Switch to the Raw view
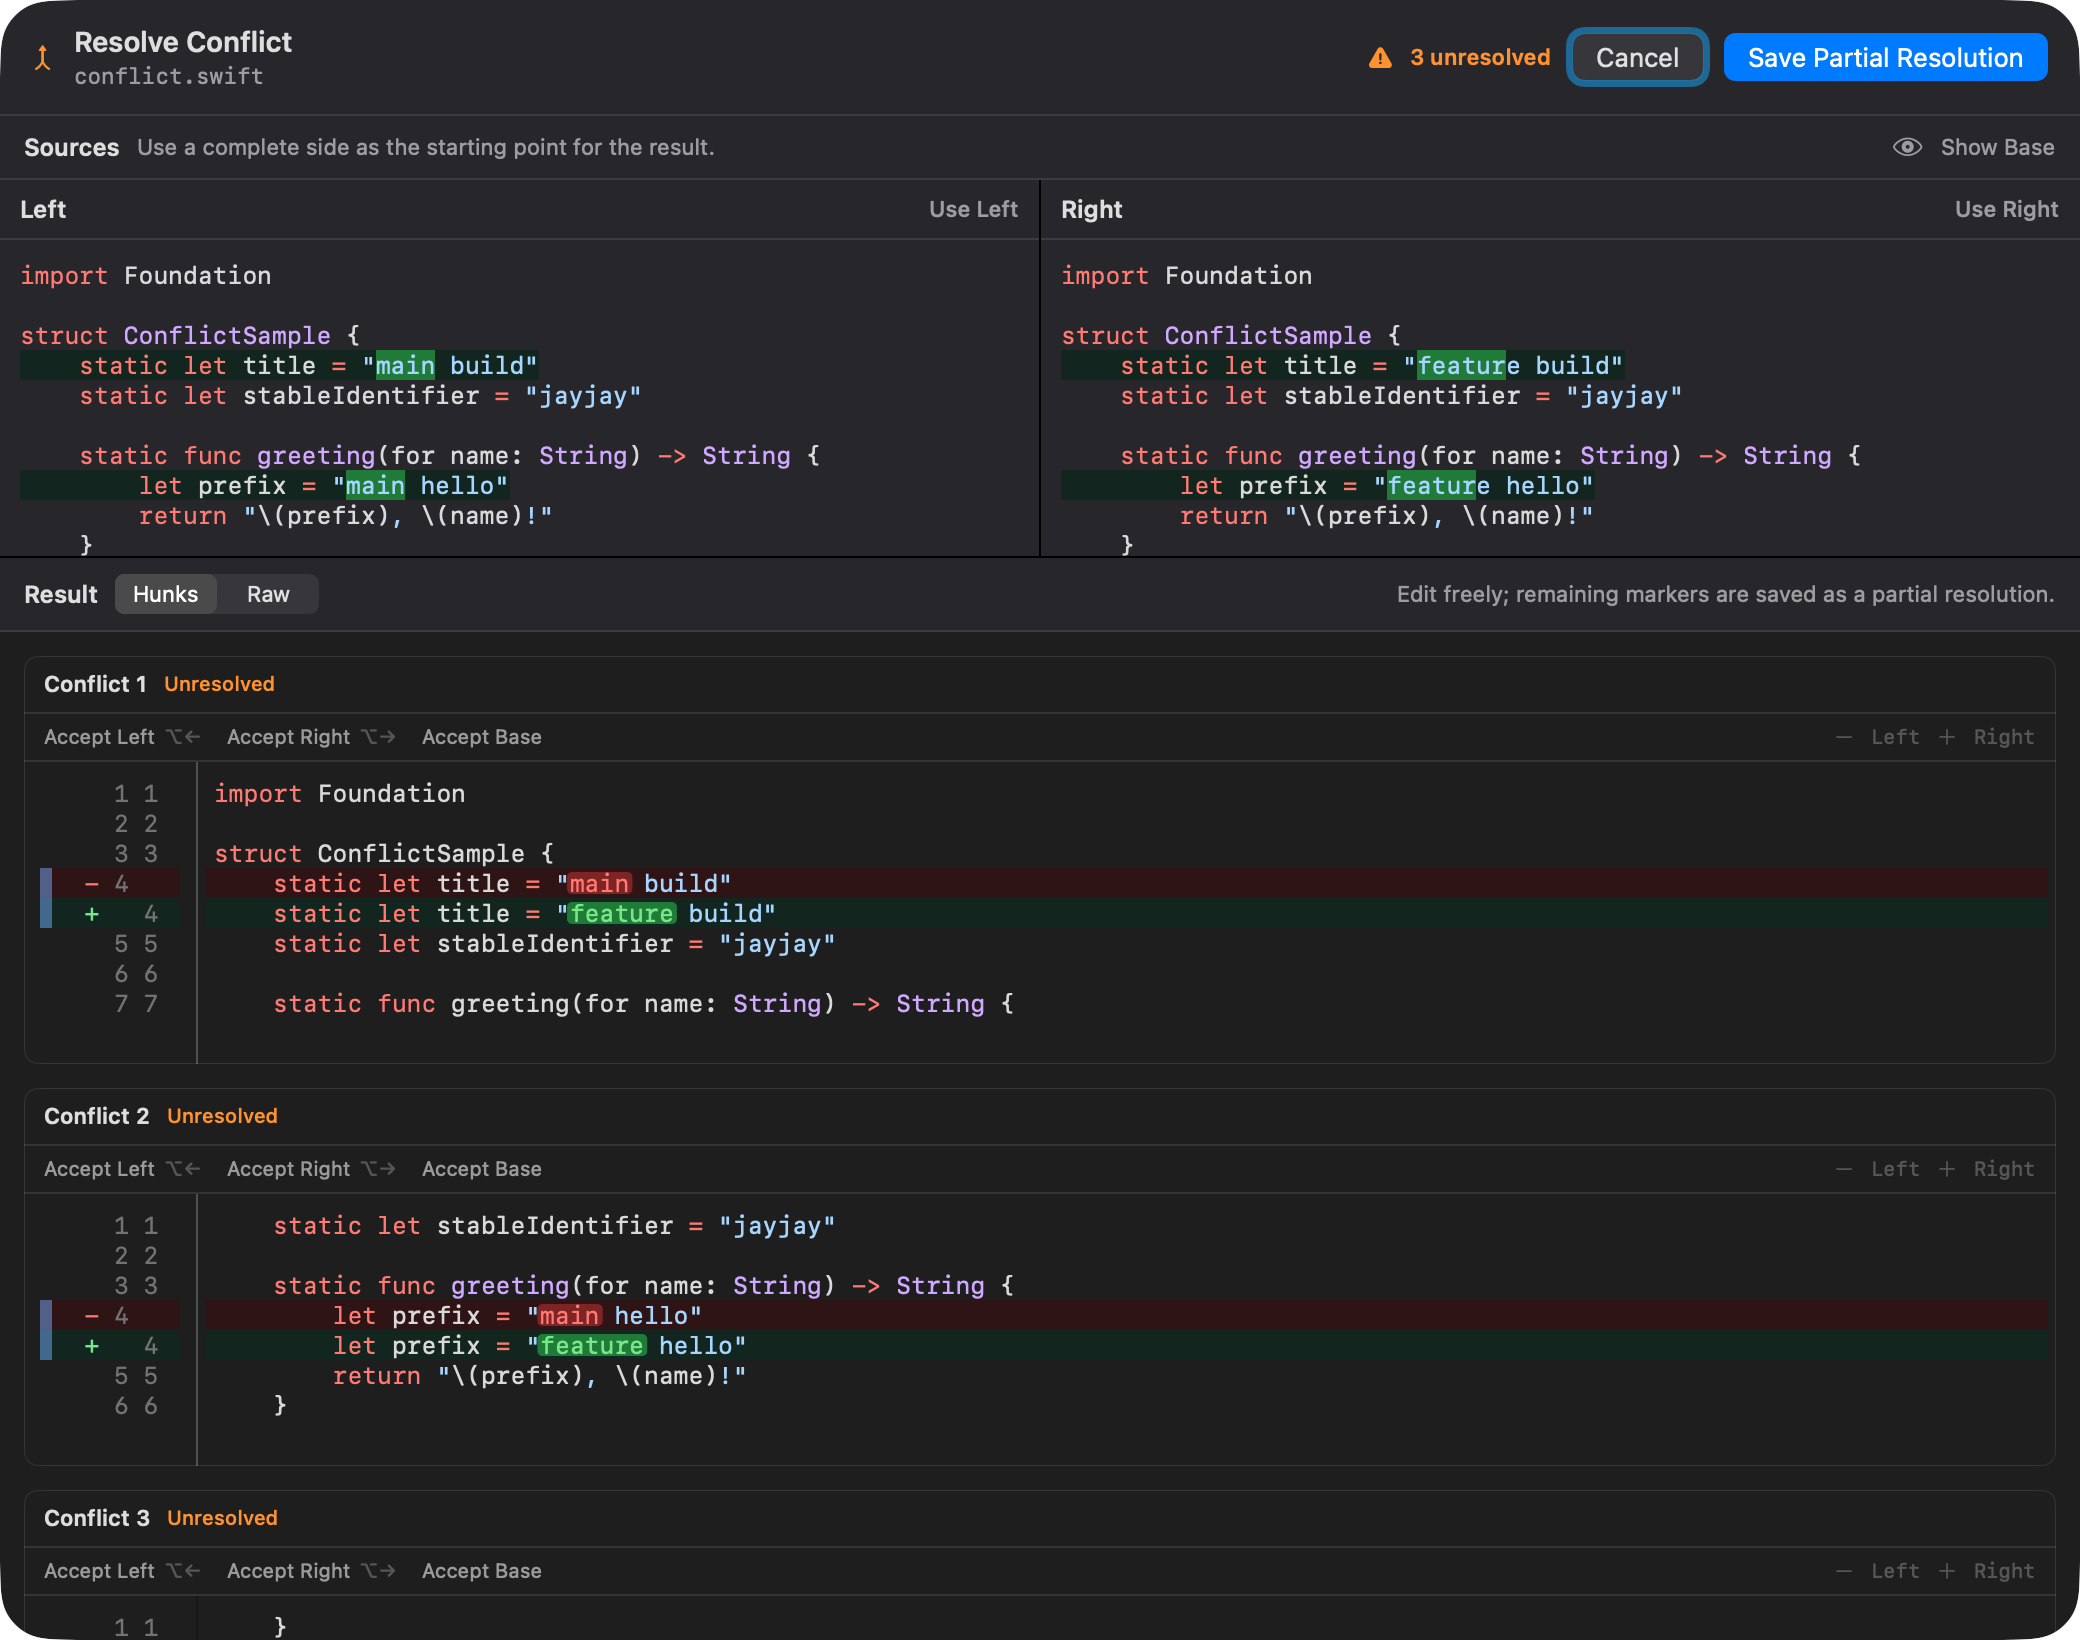The image size is (2080, 1640). pyautogui.click(x=268, y=594)
